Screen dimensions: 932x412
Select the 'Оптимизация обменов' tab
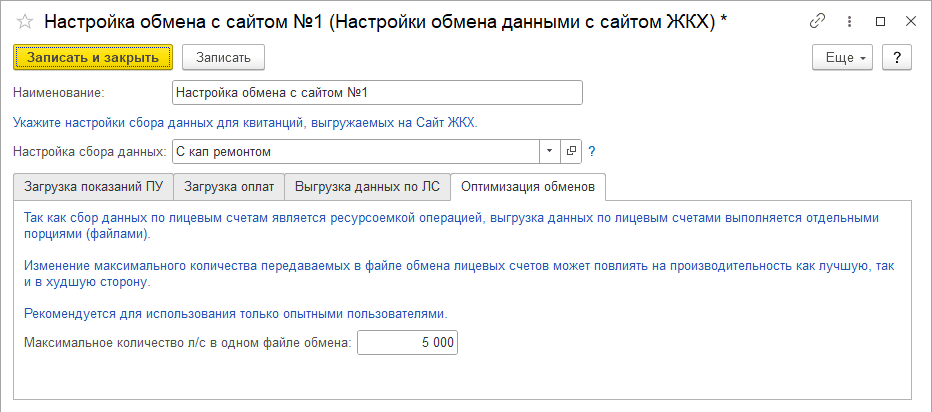click(528, 187)
